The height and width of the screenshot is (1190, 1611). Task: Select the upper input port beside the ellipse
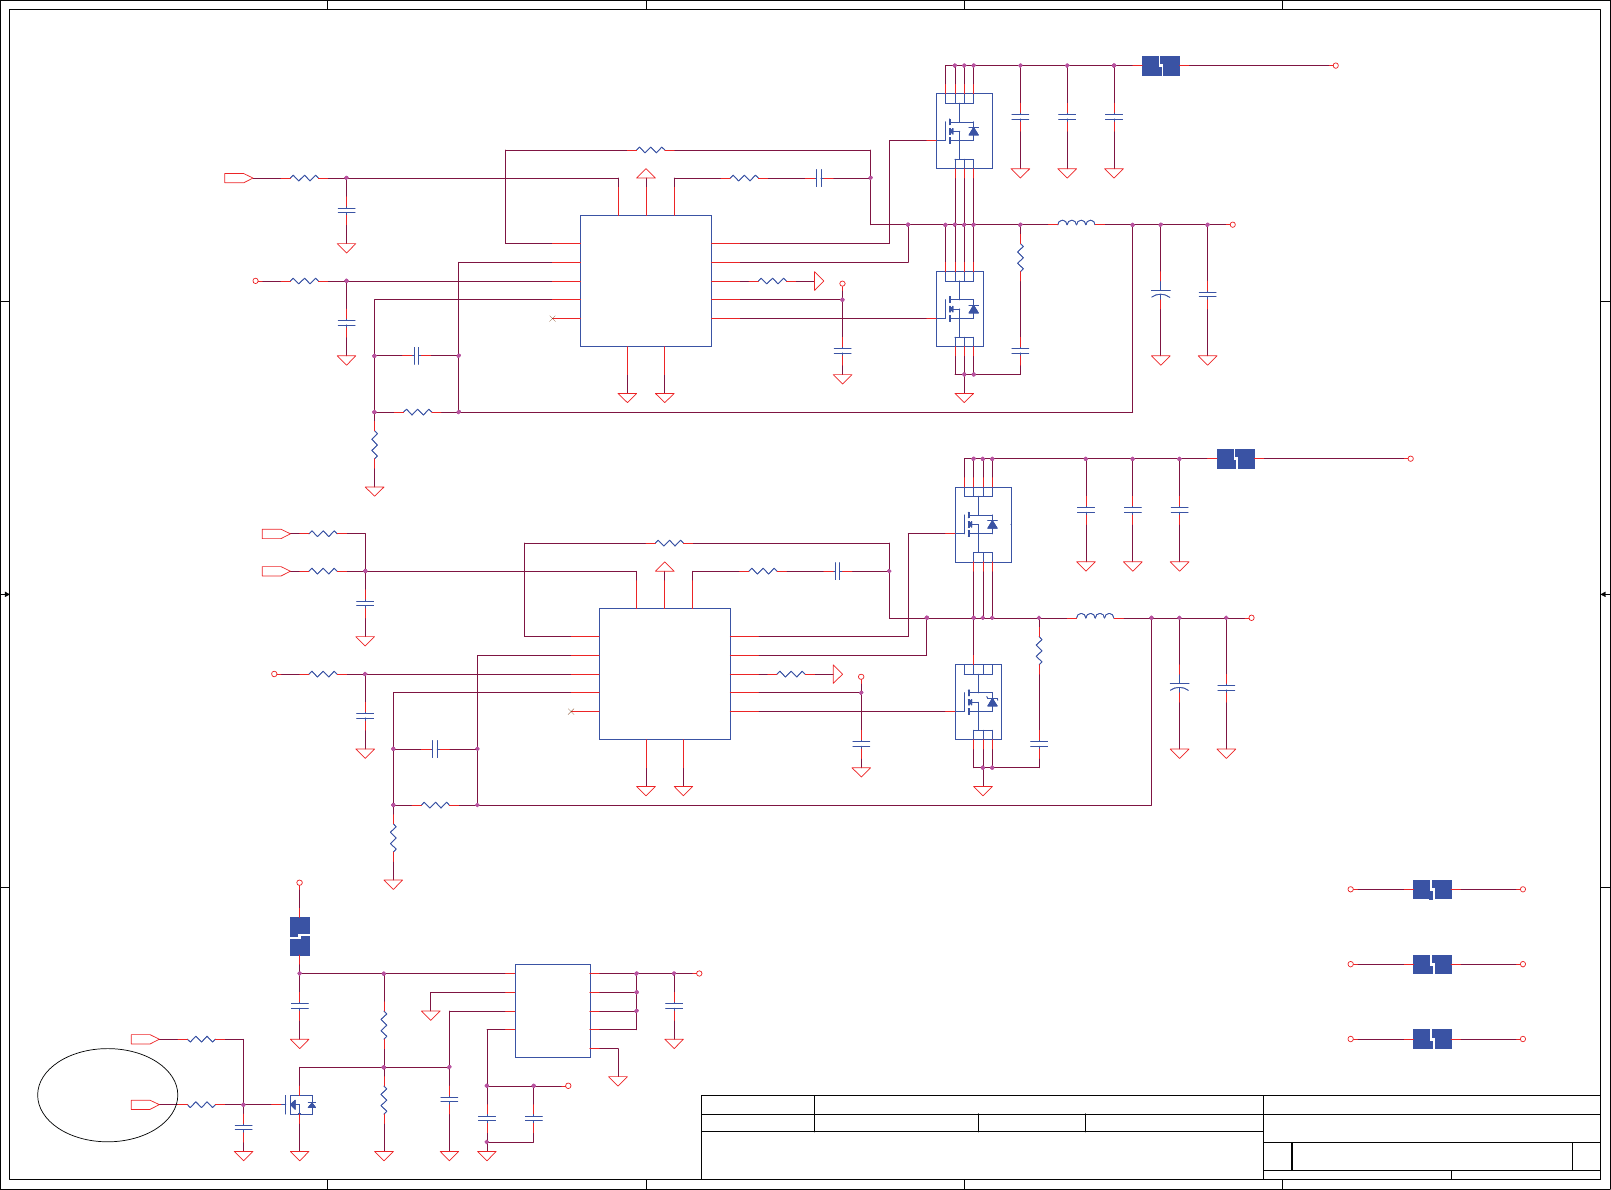click(x=145, y=1039)
